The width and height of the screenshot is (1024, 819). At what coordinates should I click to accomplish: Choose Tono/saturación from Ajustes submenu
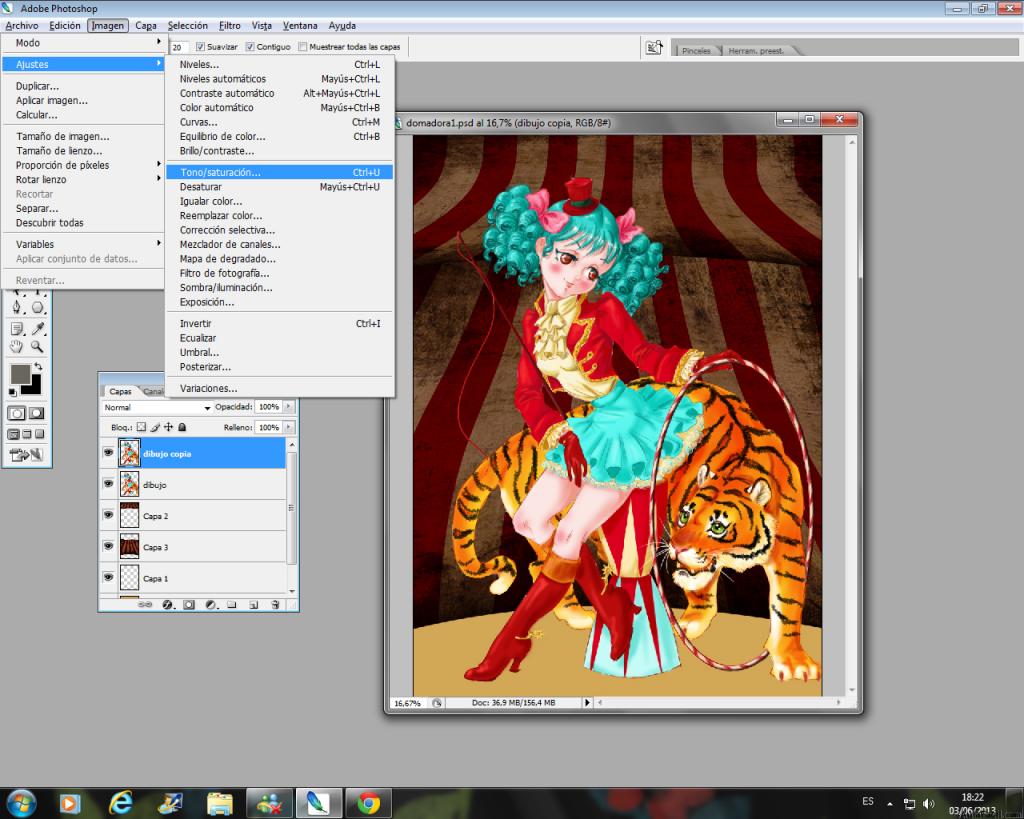click(x=280, y=172)
